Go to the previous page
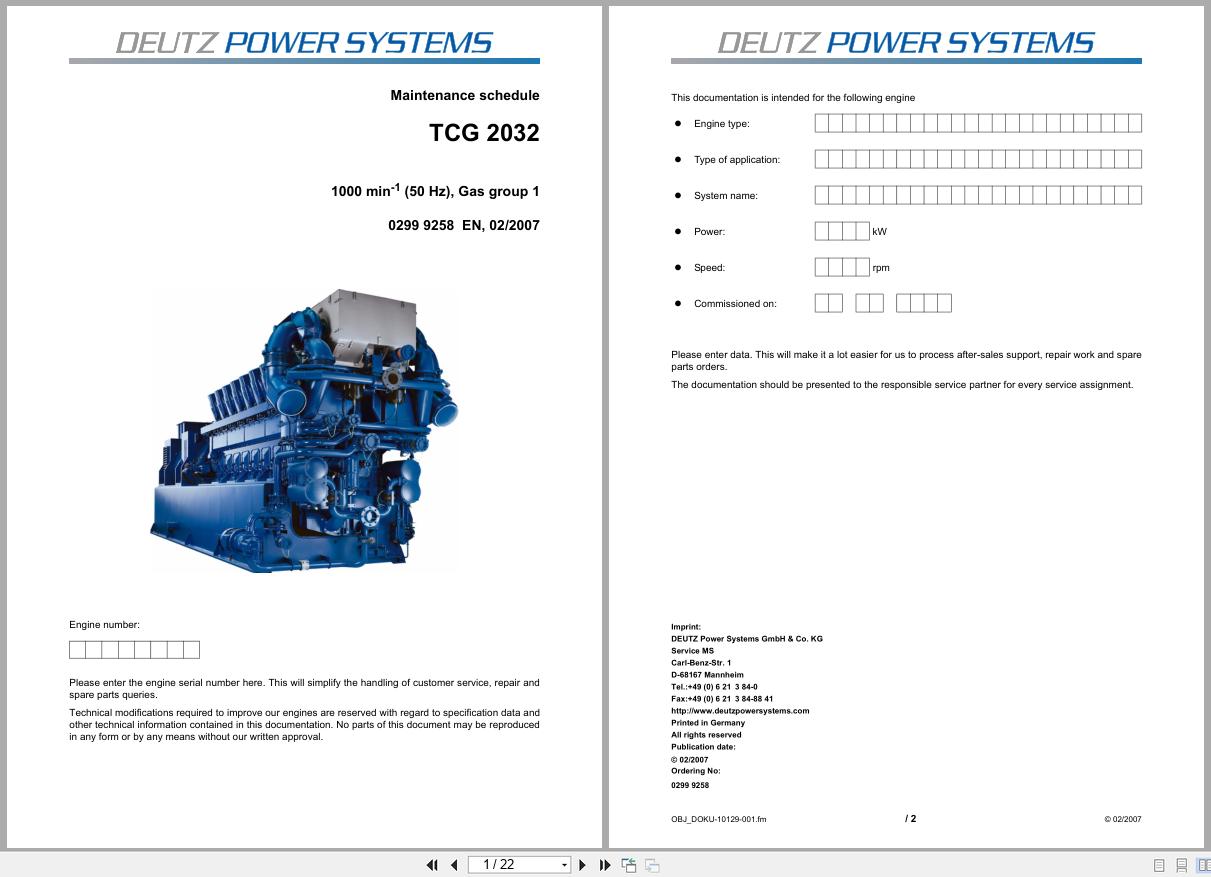Screen dimensions: 1211x877 point(454,865)
